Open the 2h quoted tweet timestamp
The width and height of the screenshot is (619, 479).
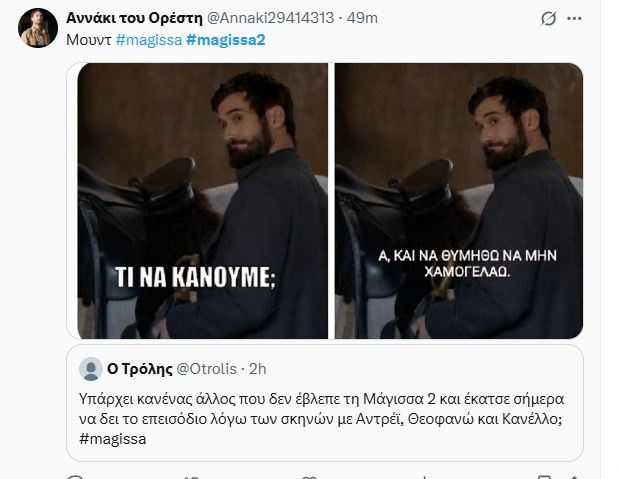(258, 369)
